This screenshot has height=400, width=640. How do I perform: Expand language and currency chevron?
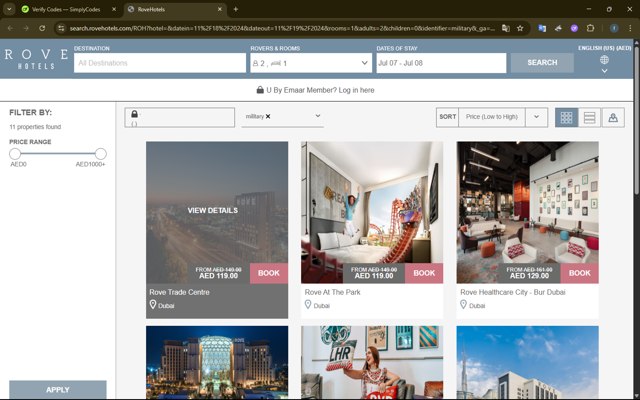coord(604,71)
